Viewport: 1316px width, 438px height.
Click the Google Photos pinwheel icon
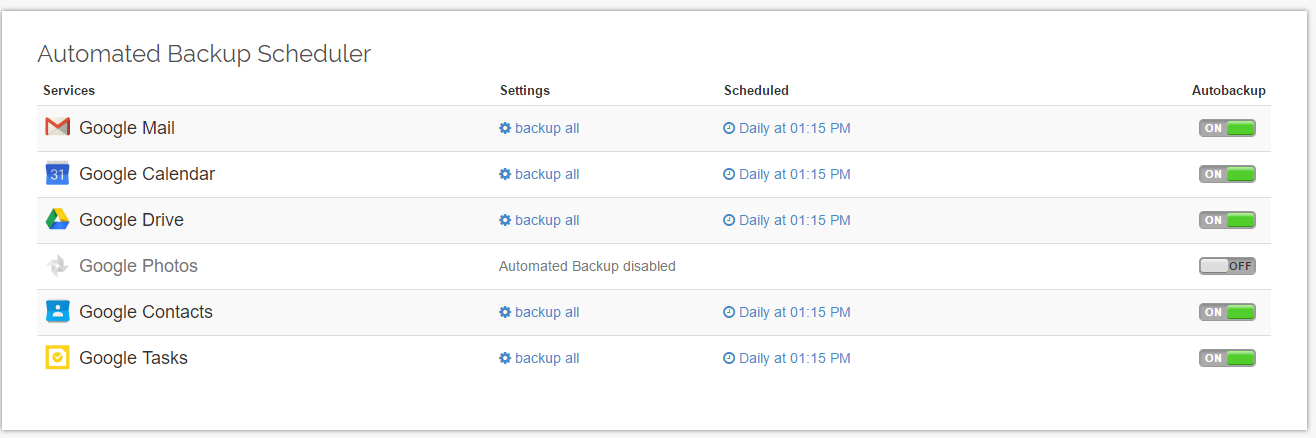(57, 265)
